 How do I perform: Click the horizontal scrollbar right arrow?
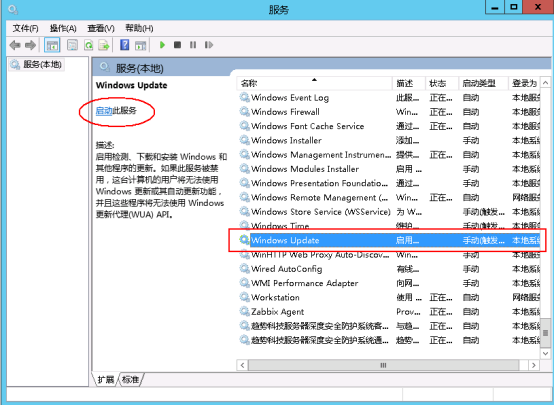[x=534, y=365]
